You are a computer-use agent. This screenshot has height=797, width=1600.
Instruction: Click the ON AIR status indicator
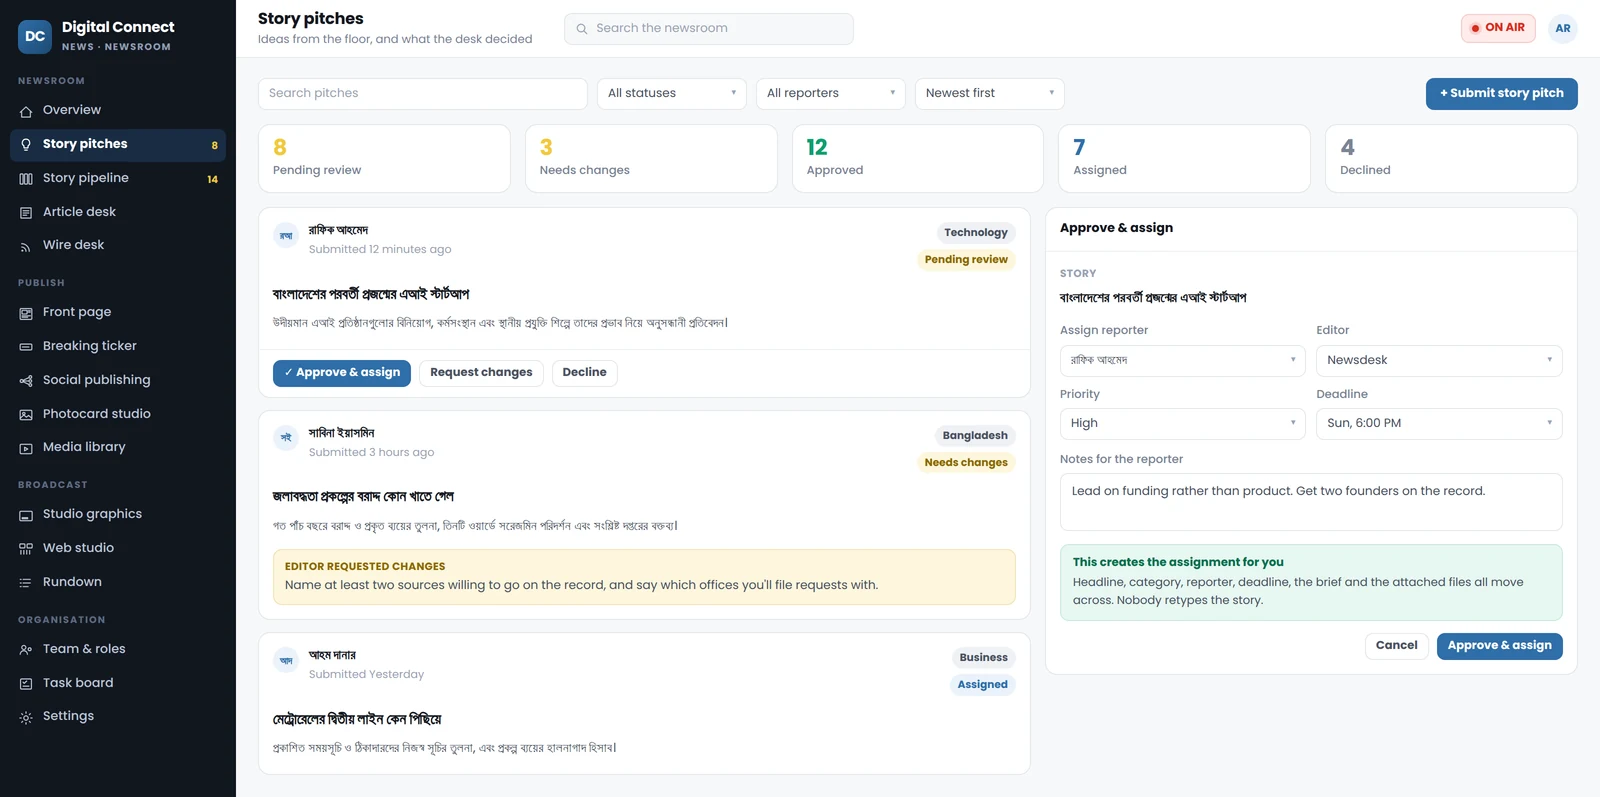1498,29
